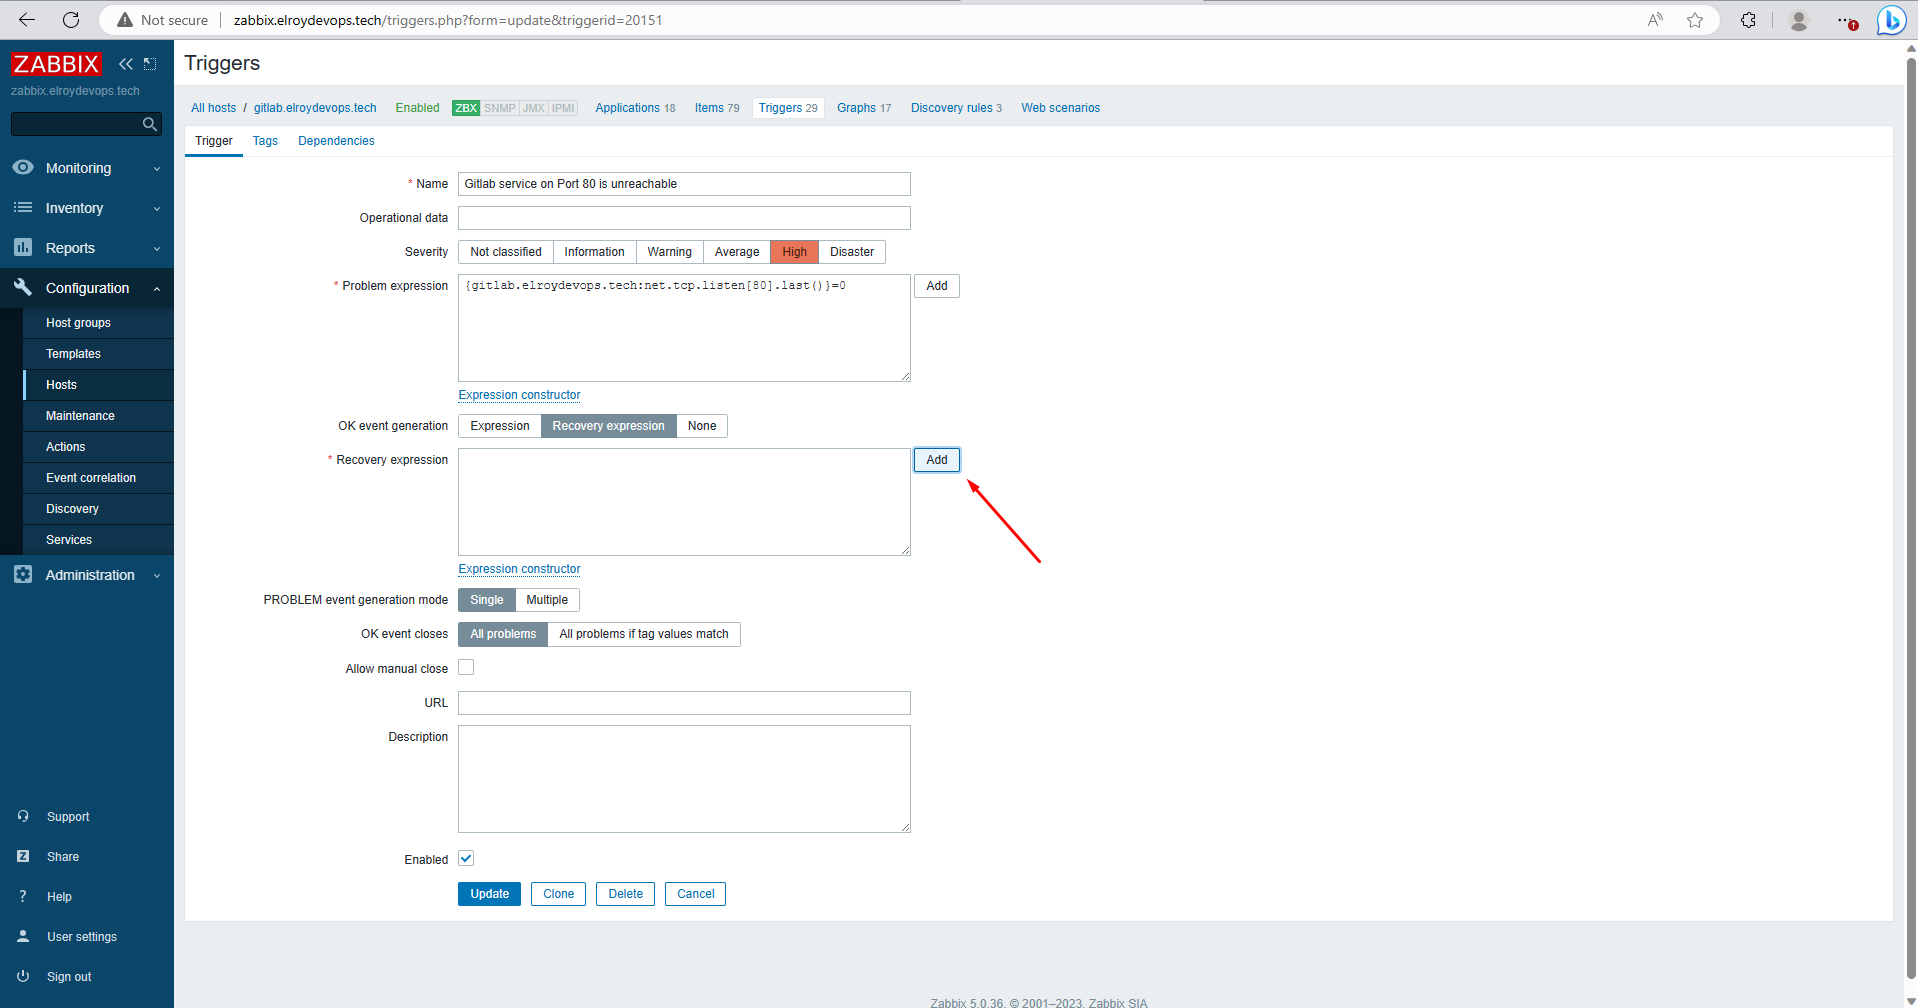
Task: Select All problems if tag values match
Action: (644, 634)
